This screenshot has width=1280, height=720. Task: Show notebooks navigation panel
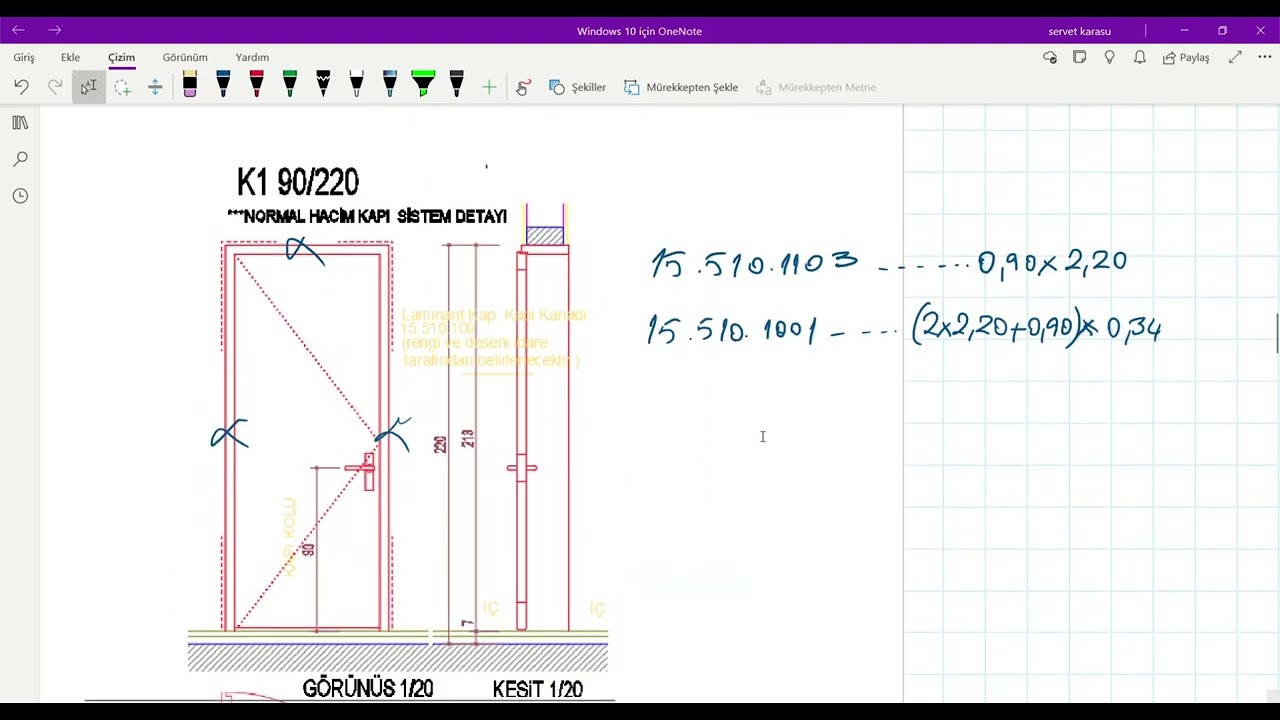(x=20, y=122)
